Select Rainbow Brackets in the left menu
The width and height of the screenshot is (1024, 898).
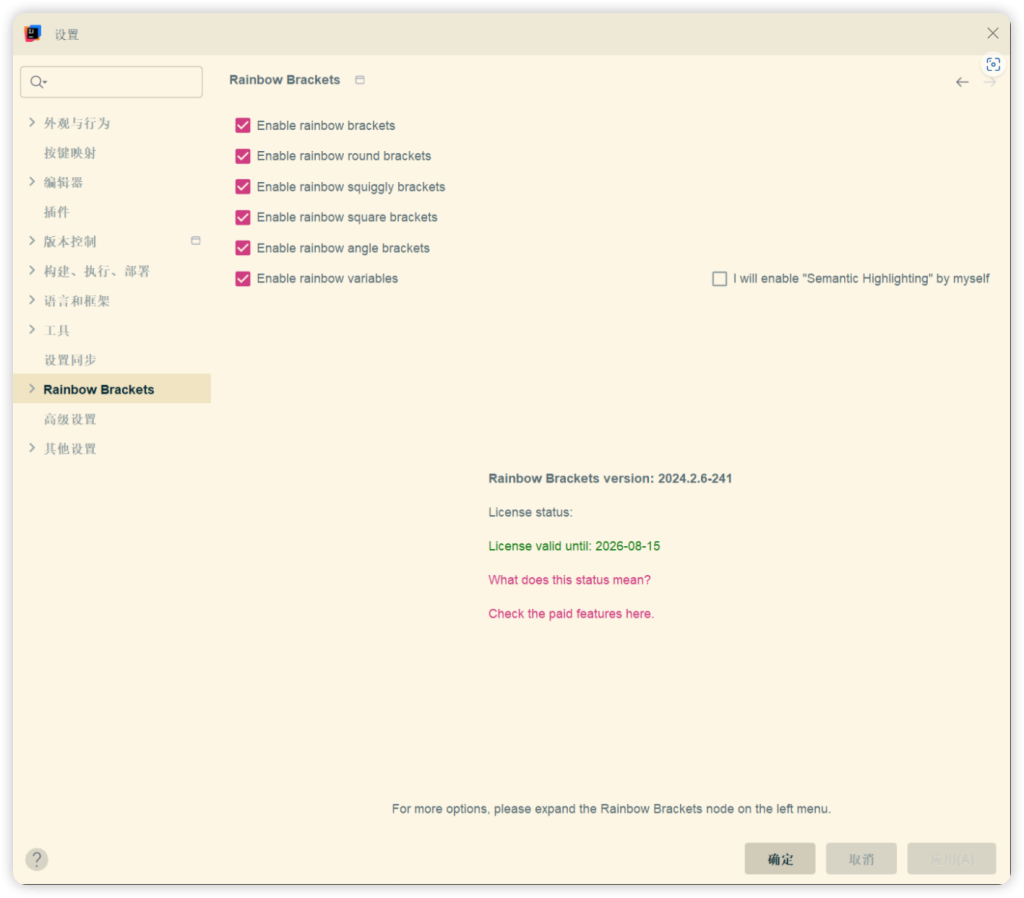click(112, 389)
